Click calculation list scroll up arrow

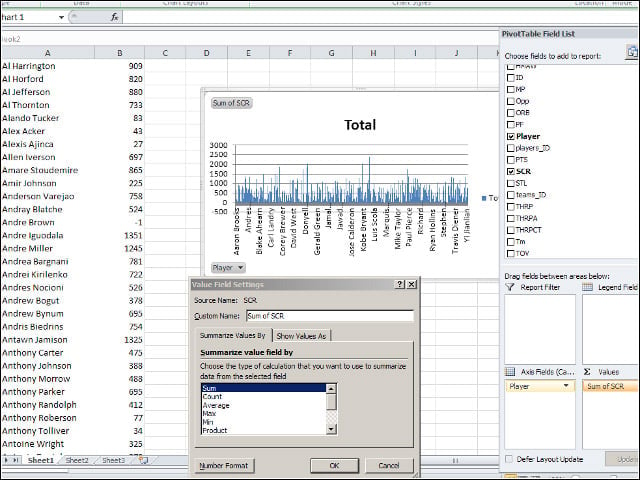[x=331, y=389]
